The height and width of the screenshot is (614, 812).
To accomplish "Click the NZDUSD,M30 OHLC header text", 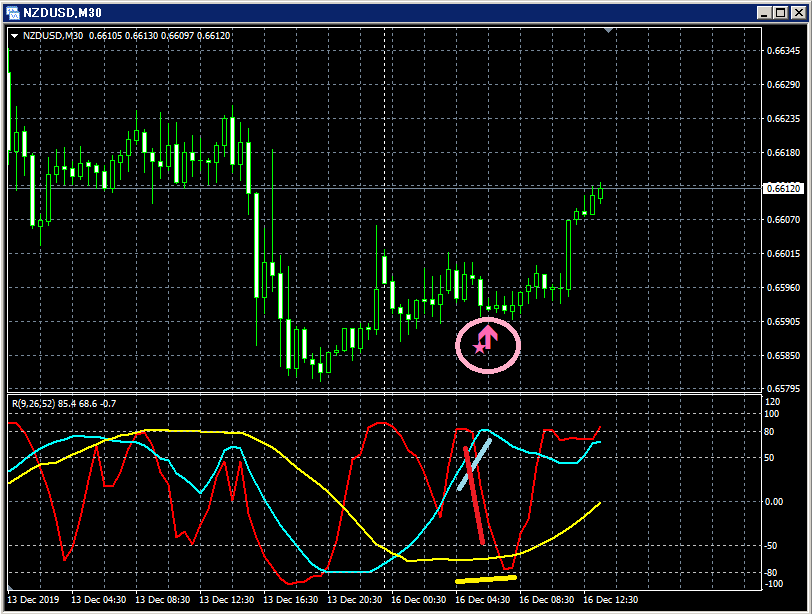I will point(126,36).
